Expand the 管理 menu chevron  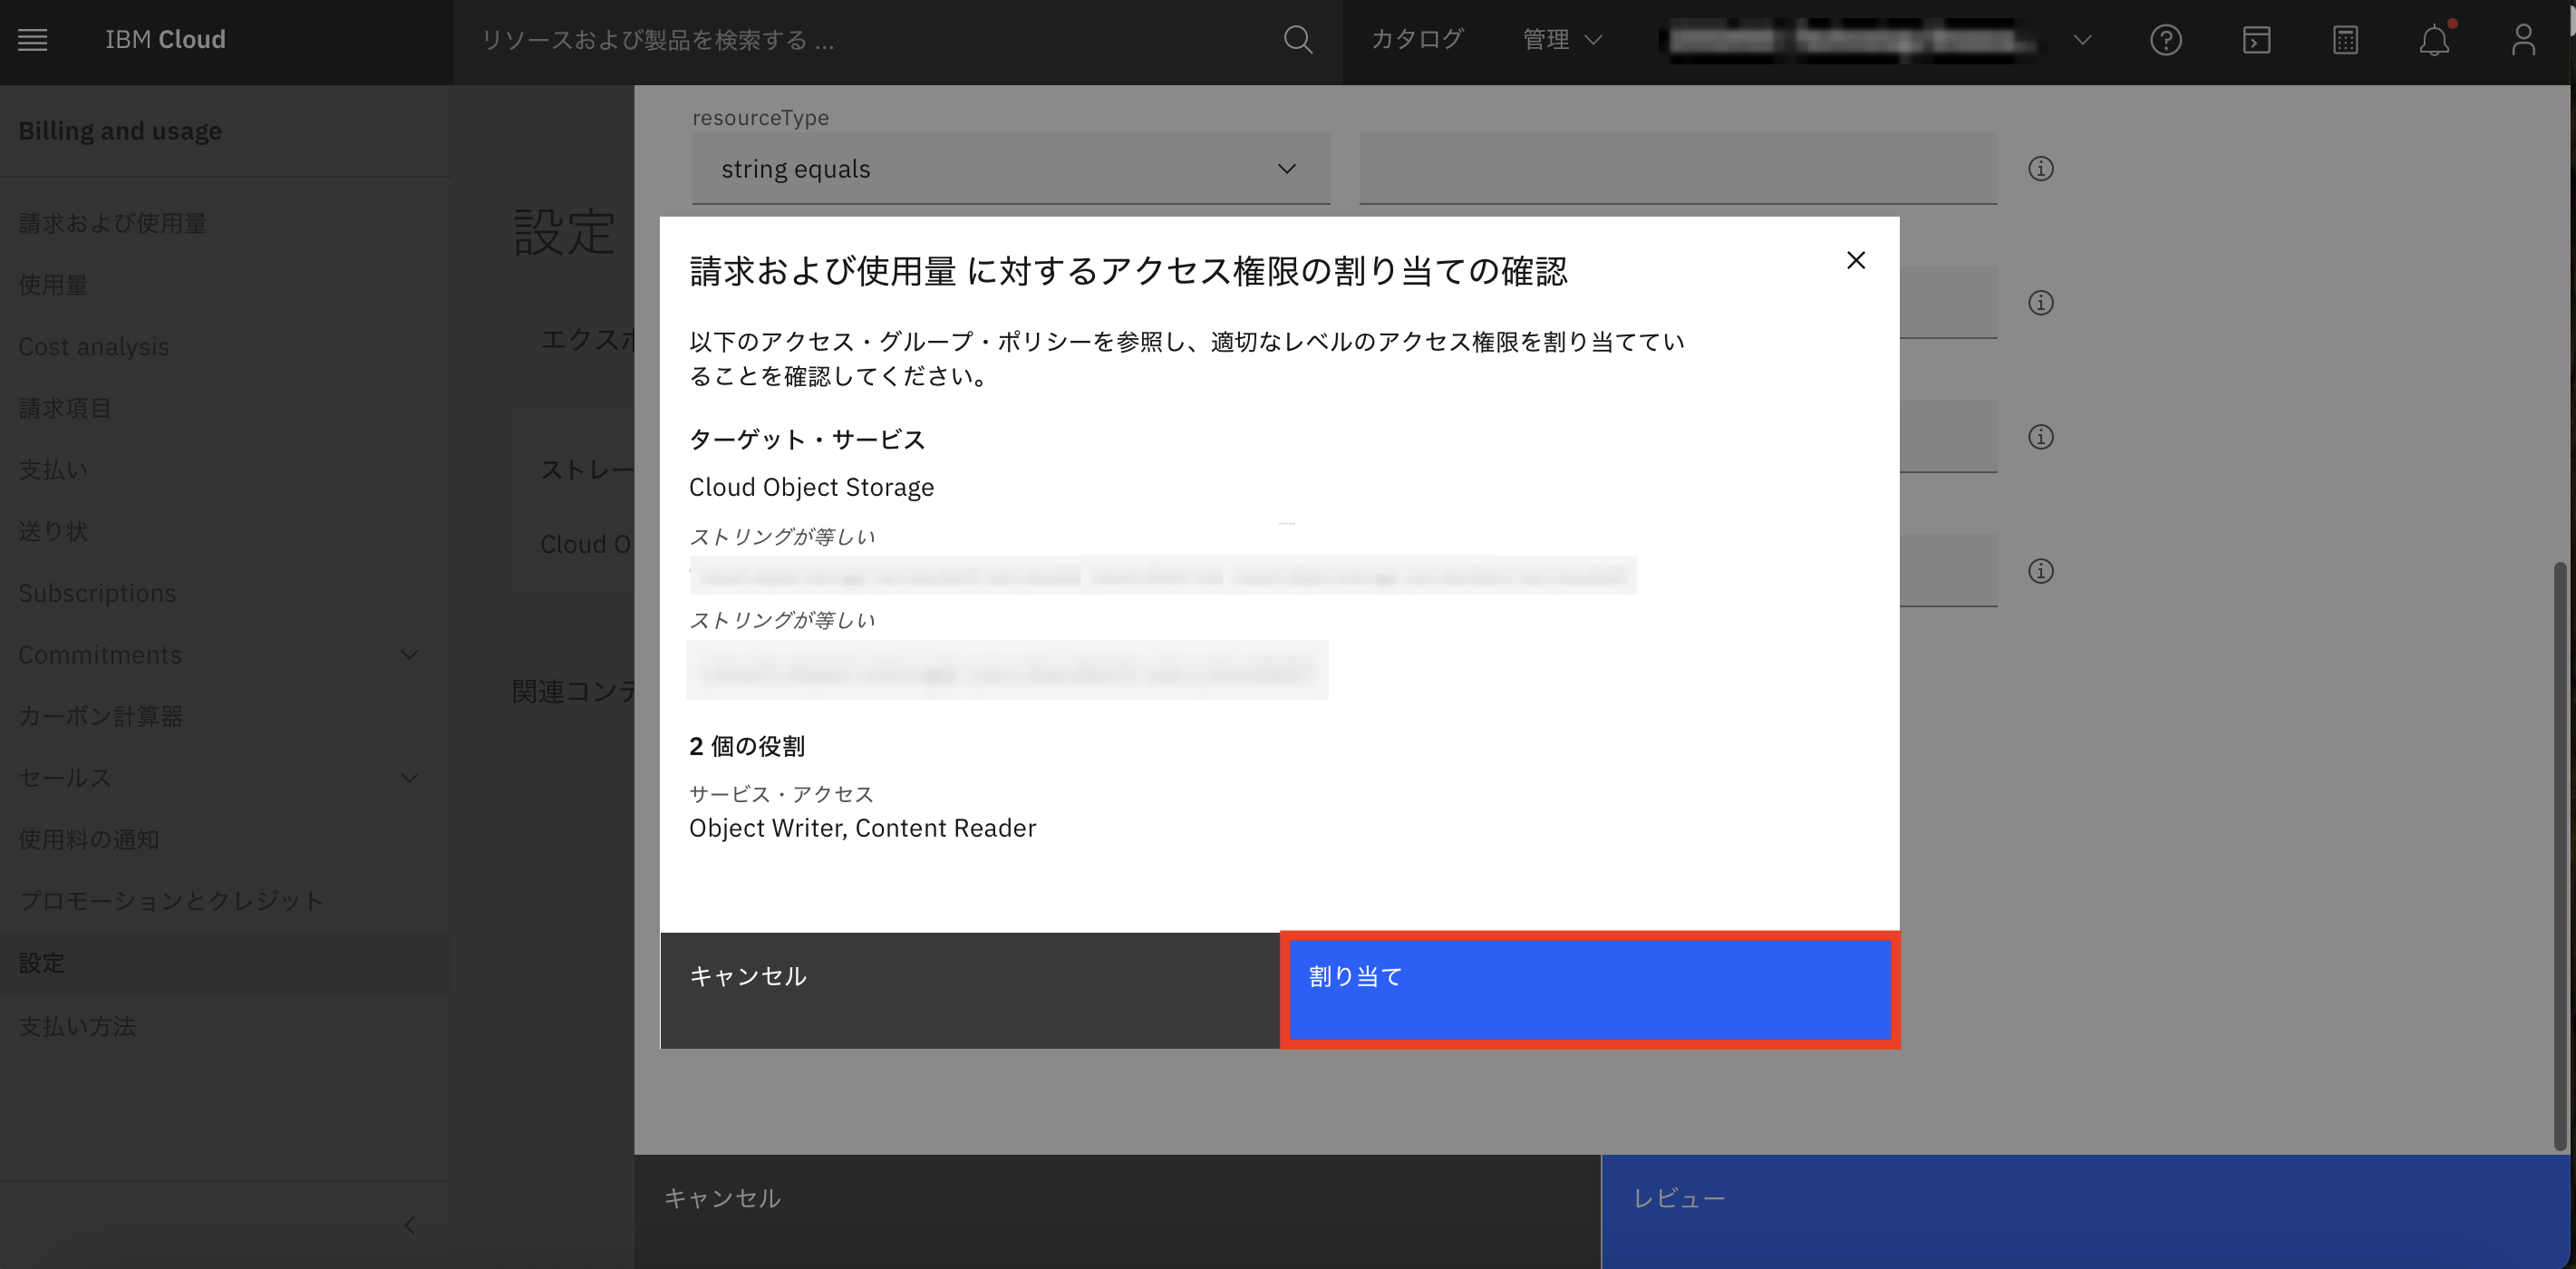tap(1594, 40)
